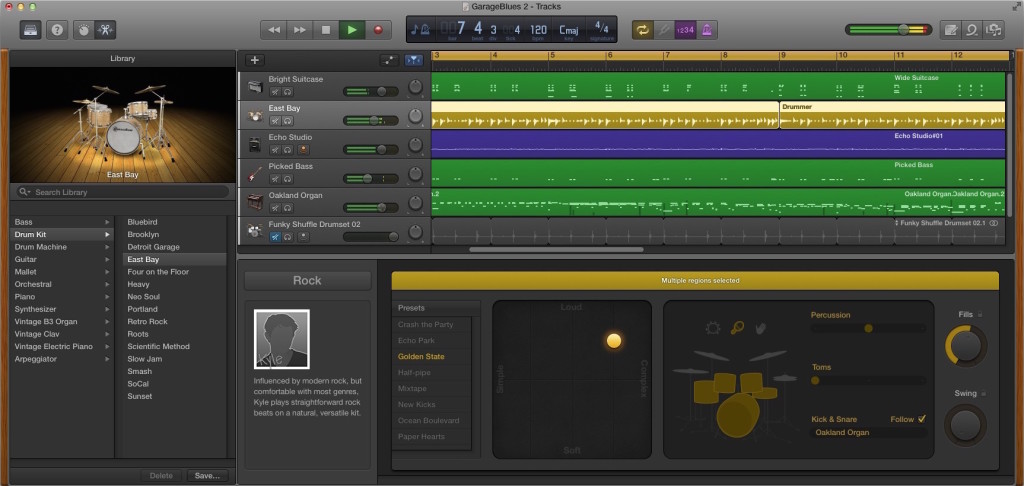The image size is (1024, 486).
Task: Solo the Bright Suitcase track
Action: (287, 91)
